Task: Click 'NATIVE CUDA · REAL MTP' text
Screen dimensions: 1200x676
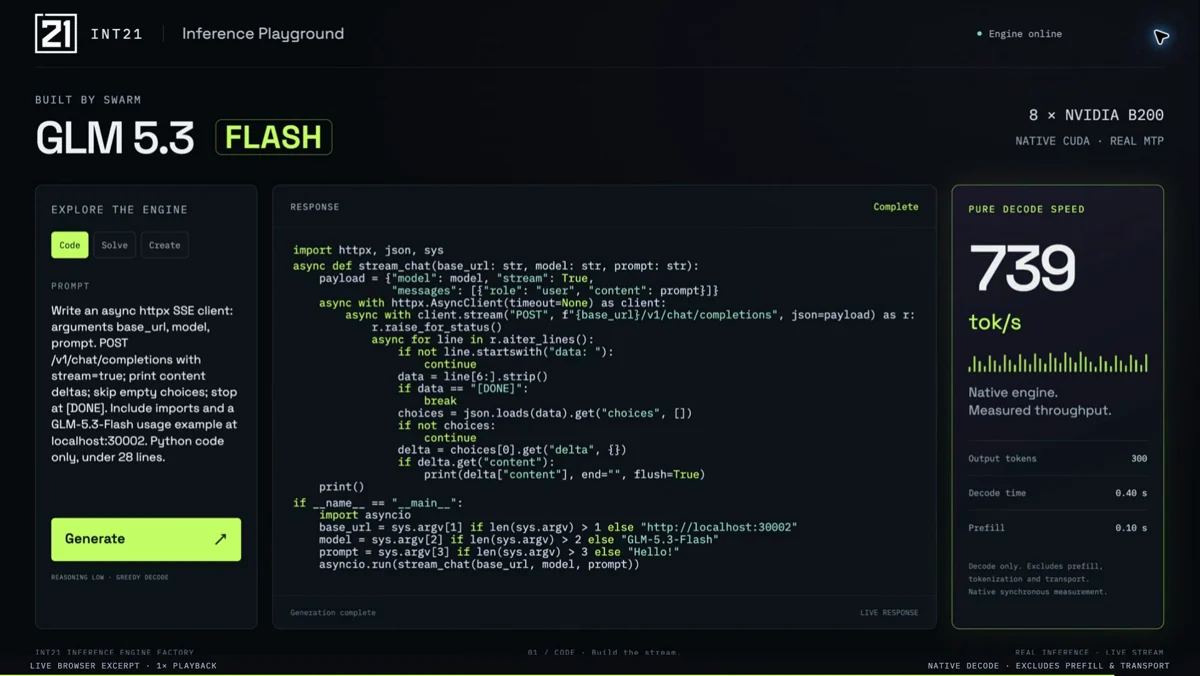Action: [x=1090, y=141]
